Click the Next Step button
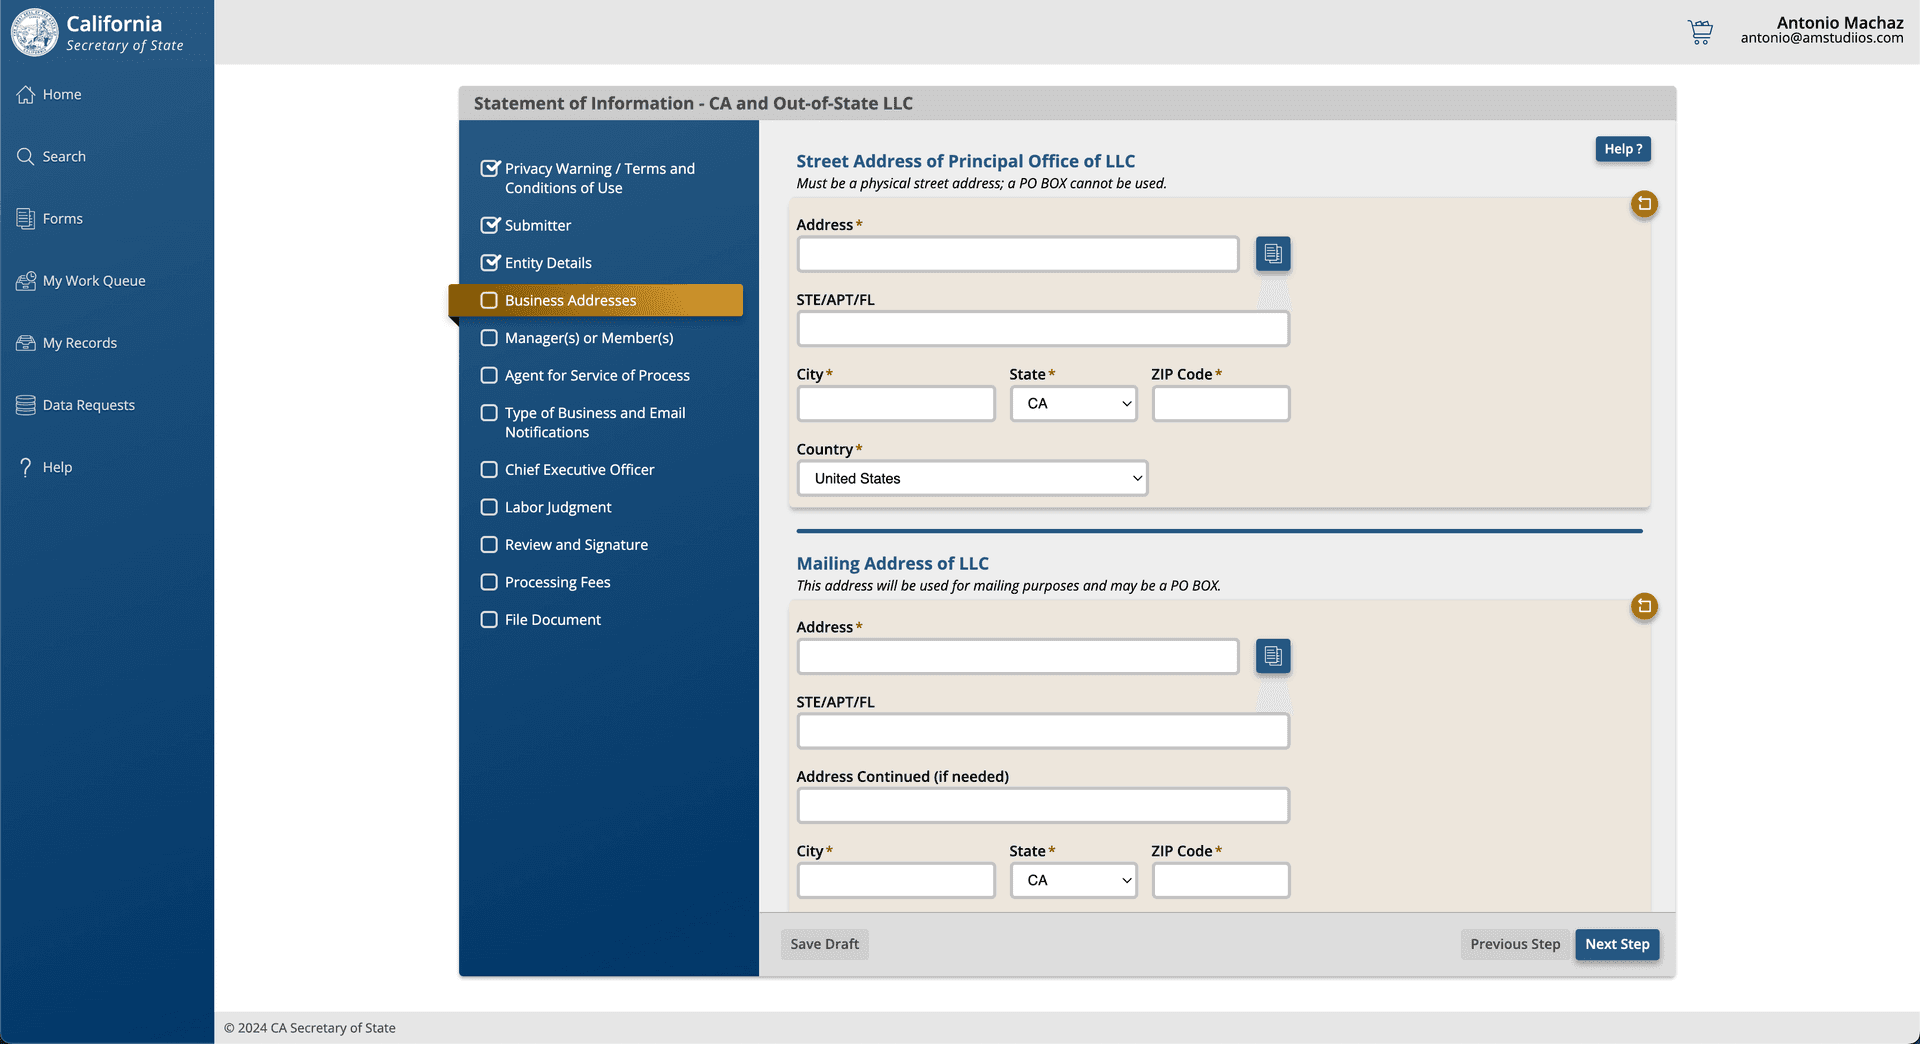This screenshot has height=1044, width=1920. click(x=1616, y=944)
